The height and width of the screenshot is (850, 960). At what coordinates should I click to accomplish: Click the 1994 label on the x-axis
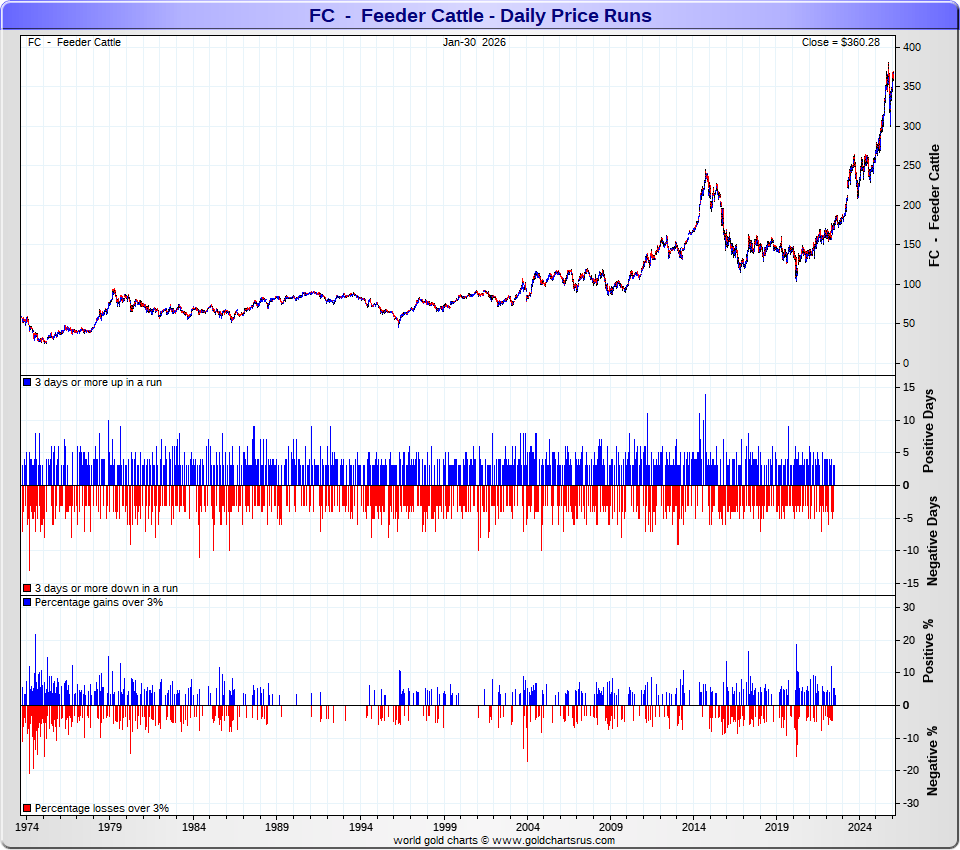(x=361, y=827)
